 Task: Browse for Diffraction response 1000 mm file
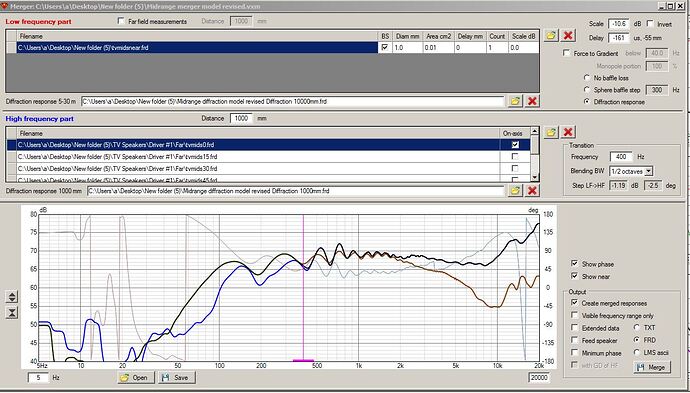(x=515, y=191)
